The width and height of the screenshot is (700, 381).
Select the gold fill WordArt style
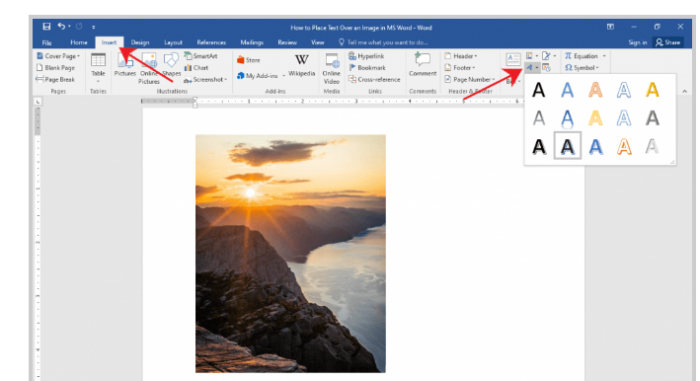coord(652,90)
